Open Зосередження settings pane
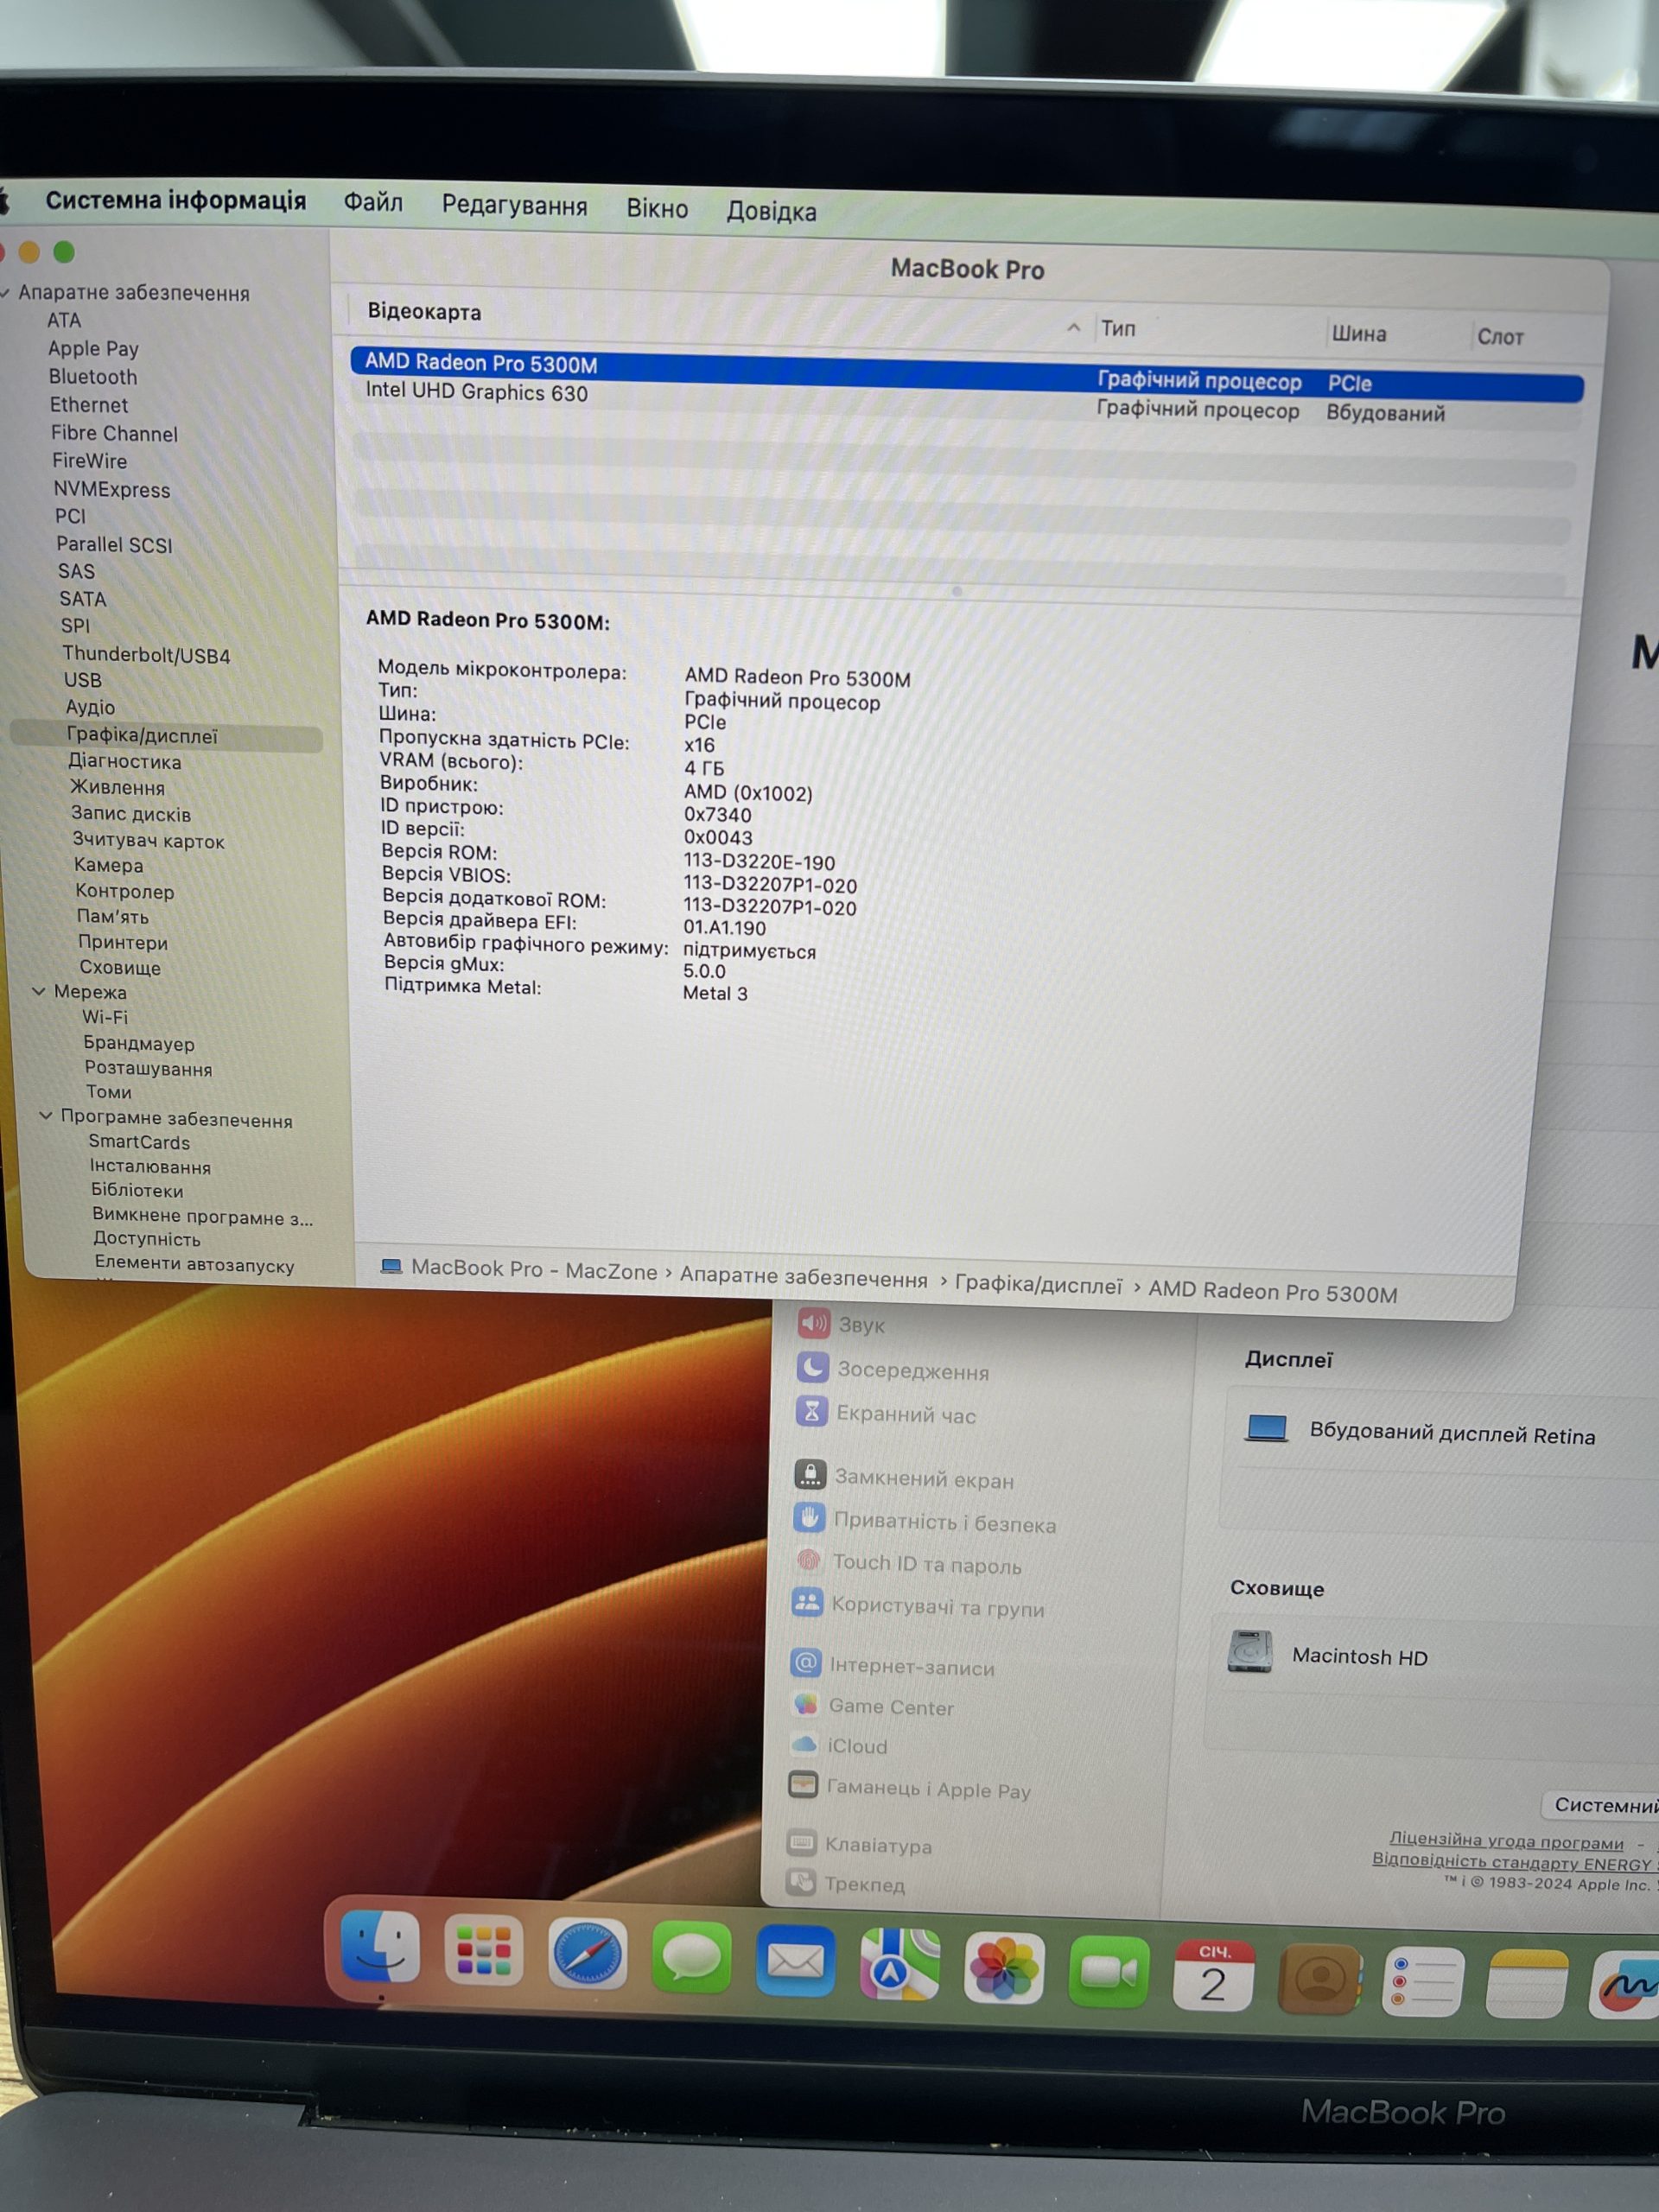This screenshot has height=2212, width=1659. 893,1370
